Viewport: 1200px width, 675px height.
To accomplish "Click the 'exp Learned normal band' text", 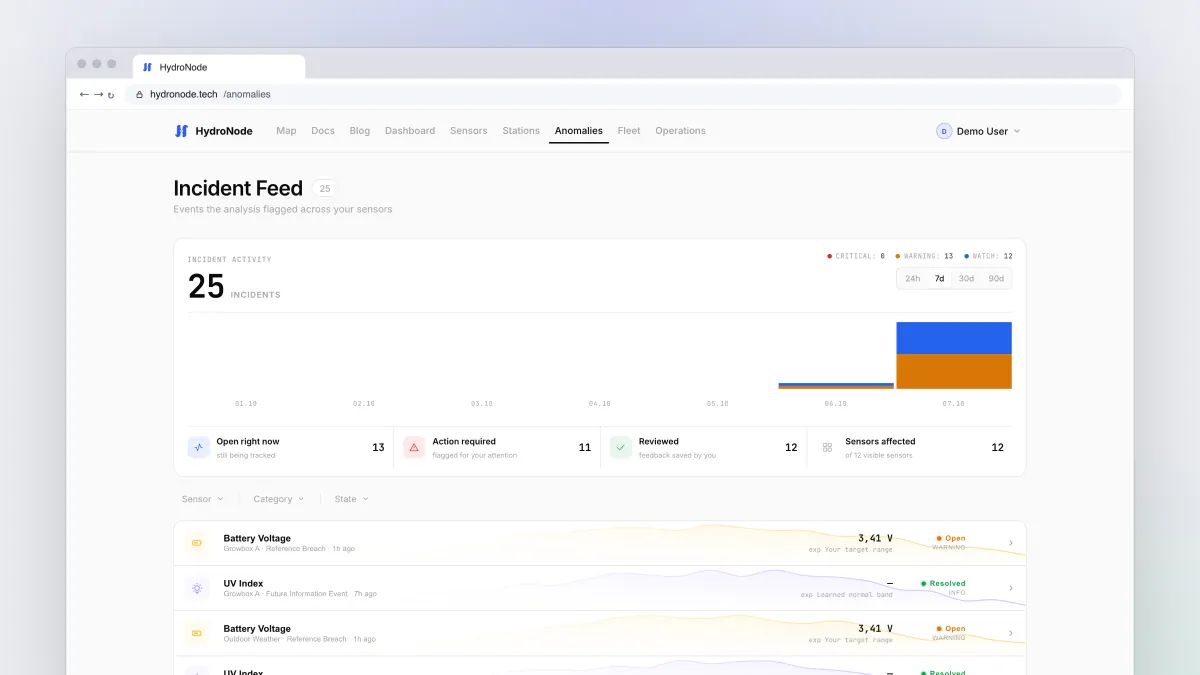I will pos(847,594).
